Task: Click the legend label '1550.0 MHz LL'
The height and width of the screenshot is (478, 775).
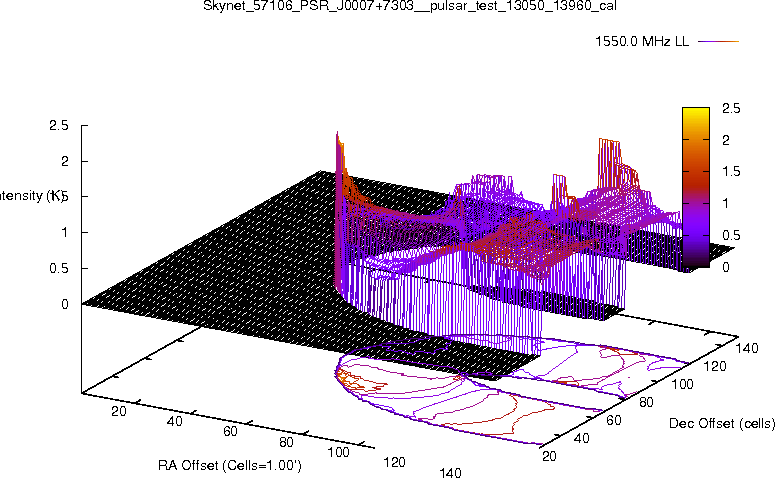Action: [x=642, y=42]
